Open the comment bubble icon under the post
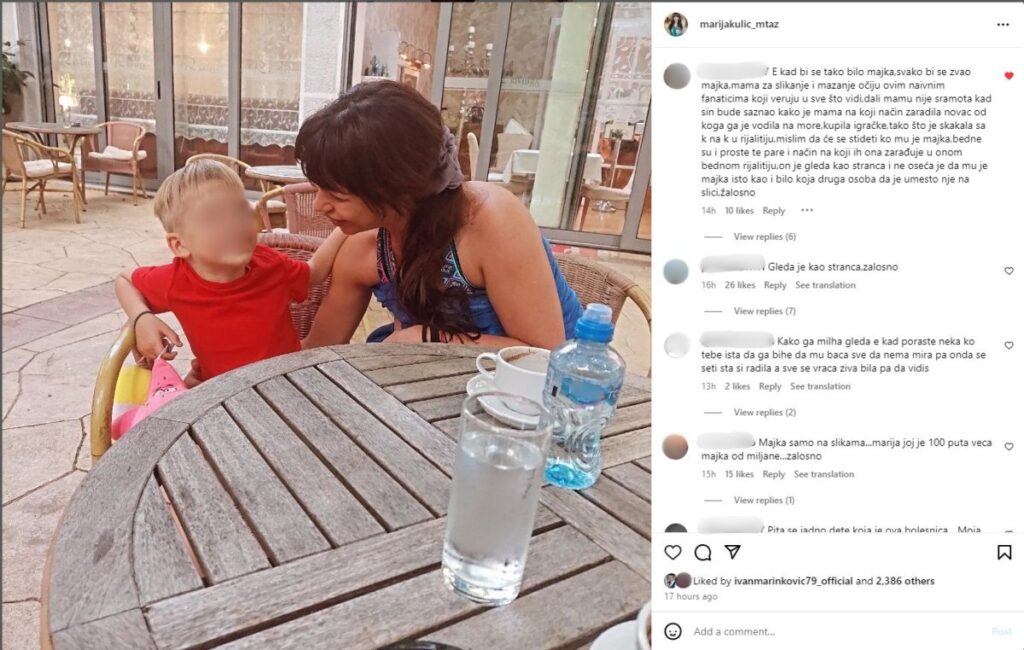Screen dimensions: 1024x650 tap(703, 553)
